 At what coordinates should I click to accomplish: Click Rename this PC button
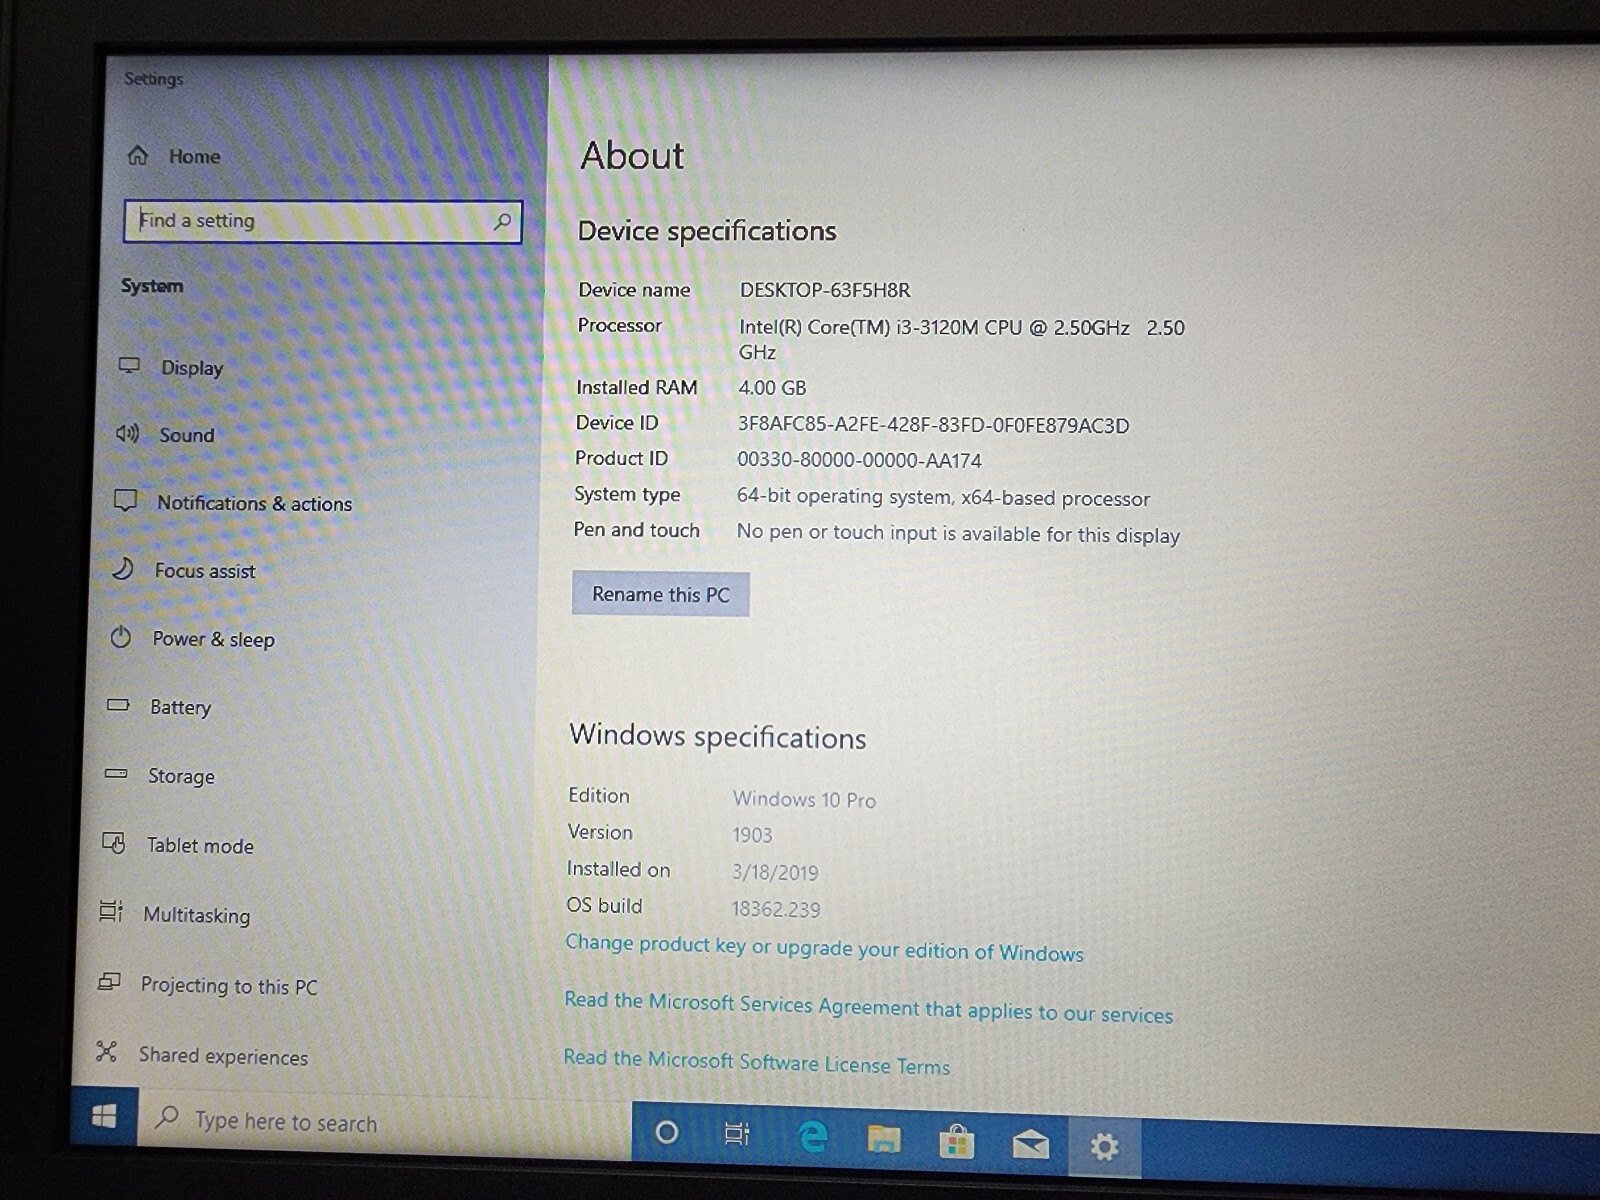coord(661,594)
